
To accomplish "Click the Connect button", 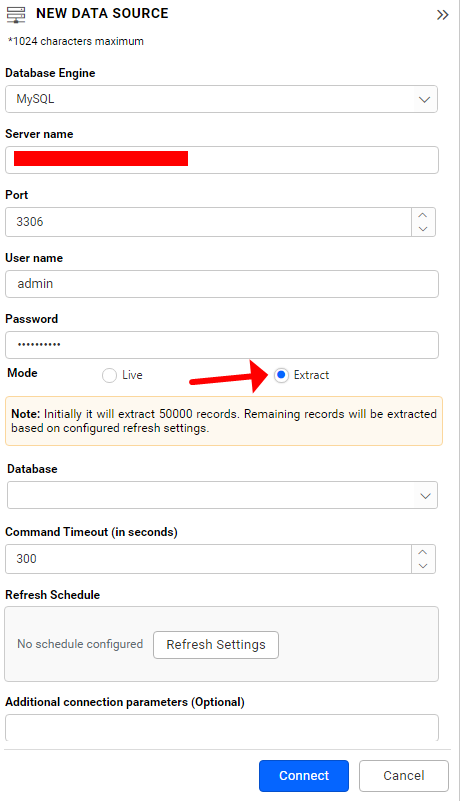I will coord(304,775).
